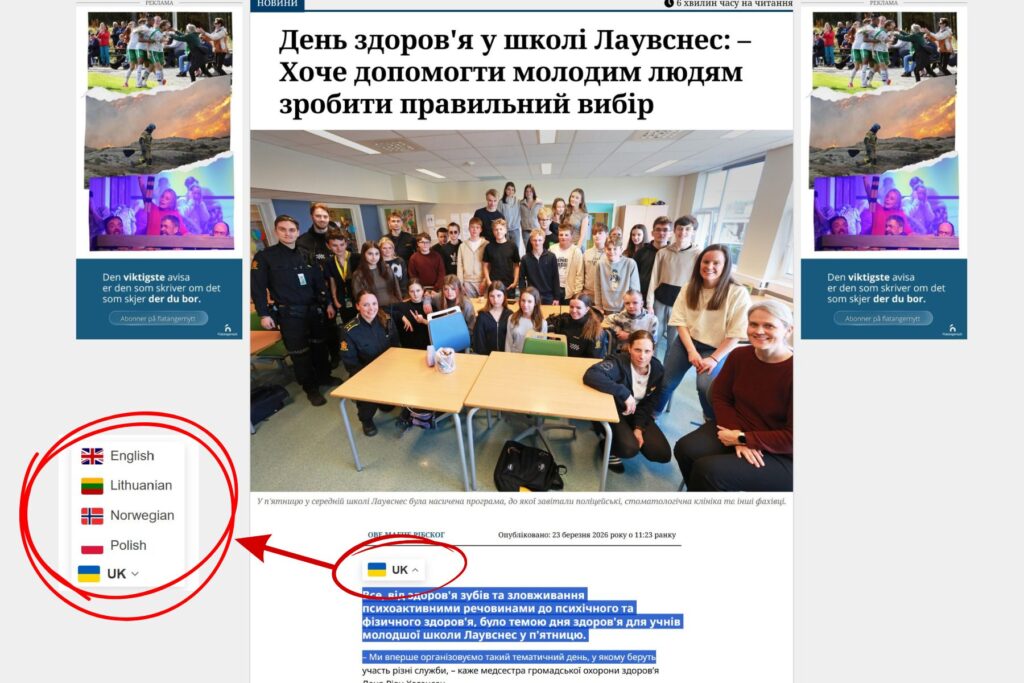
Task: Click the Lithuanian flag in the language list
Action: pos(92,486)
